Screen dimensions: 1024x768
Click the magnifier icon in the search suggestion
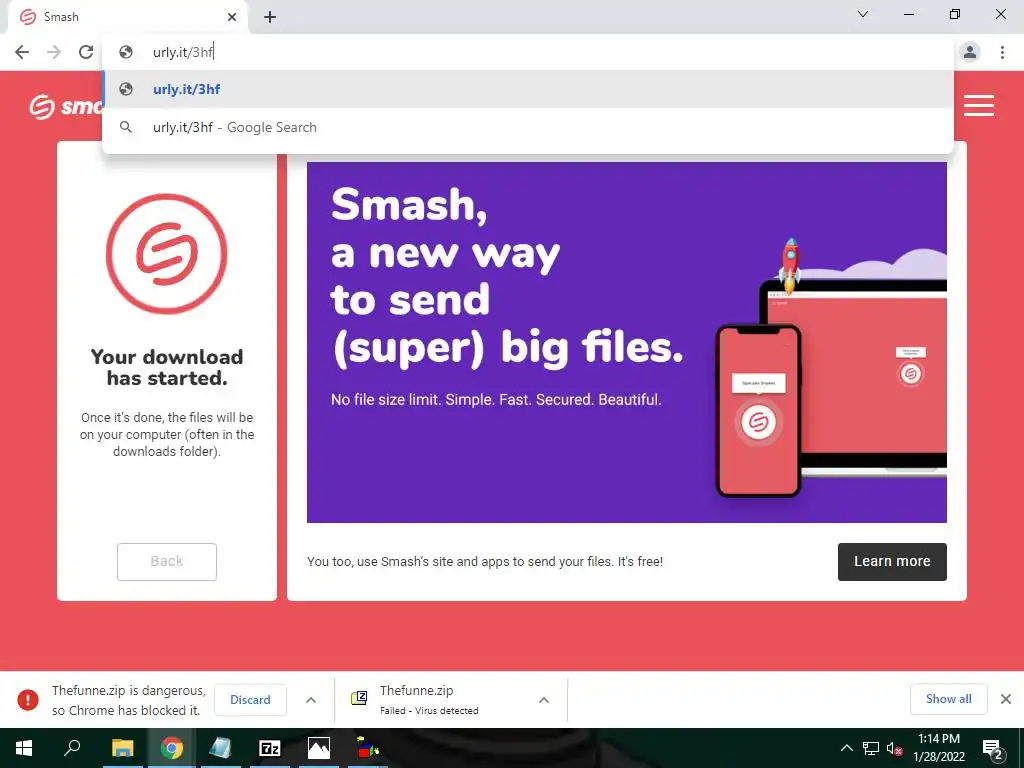tap(126, 127)
